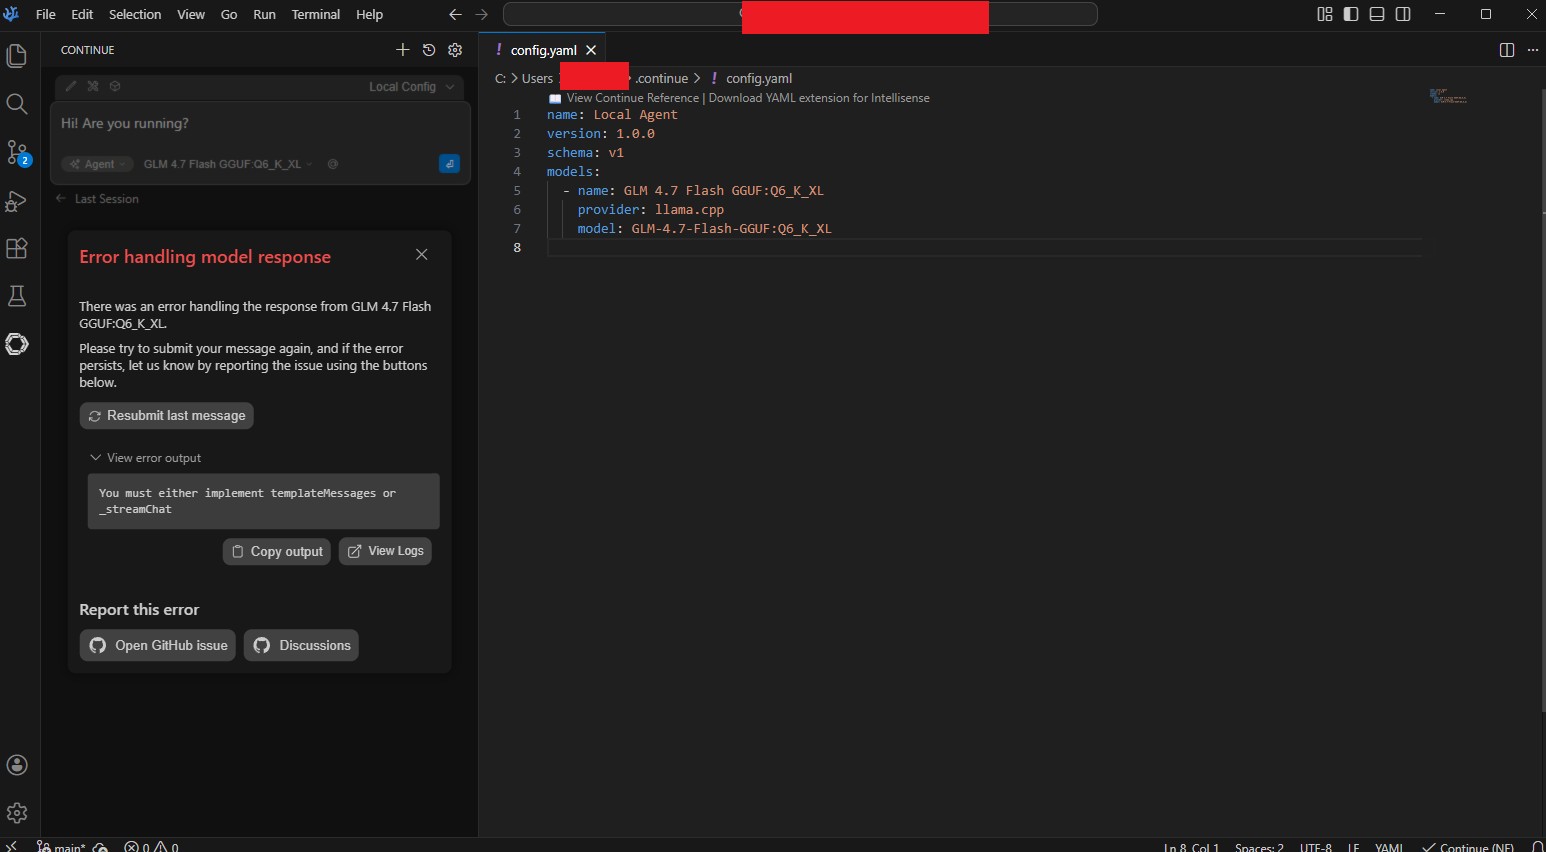Select the config.yaml editor tab
The height and width of the screenshot is (852, 1546).
click(543, 50)
